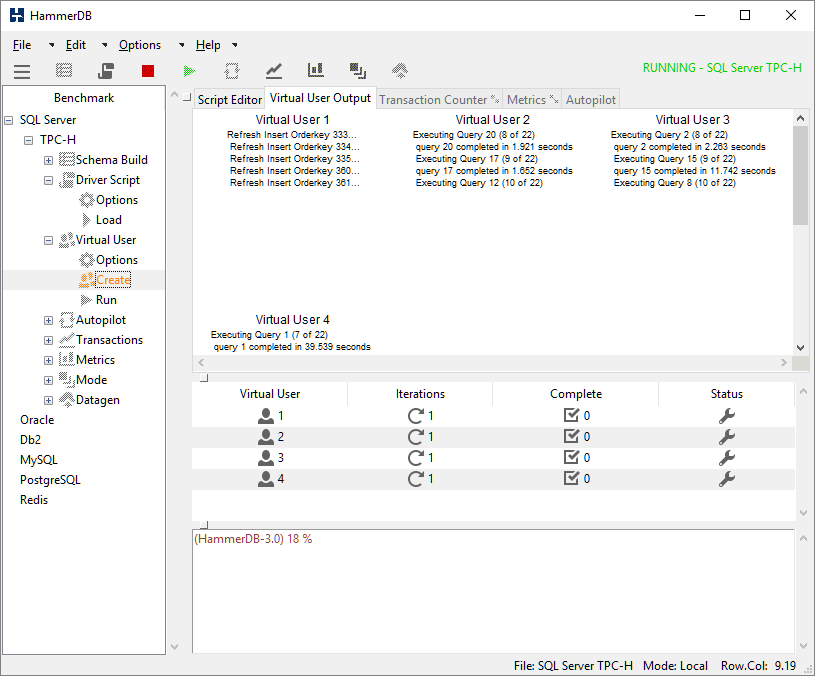Click the Complete column header

coord(576,394)
